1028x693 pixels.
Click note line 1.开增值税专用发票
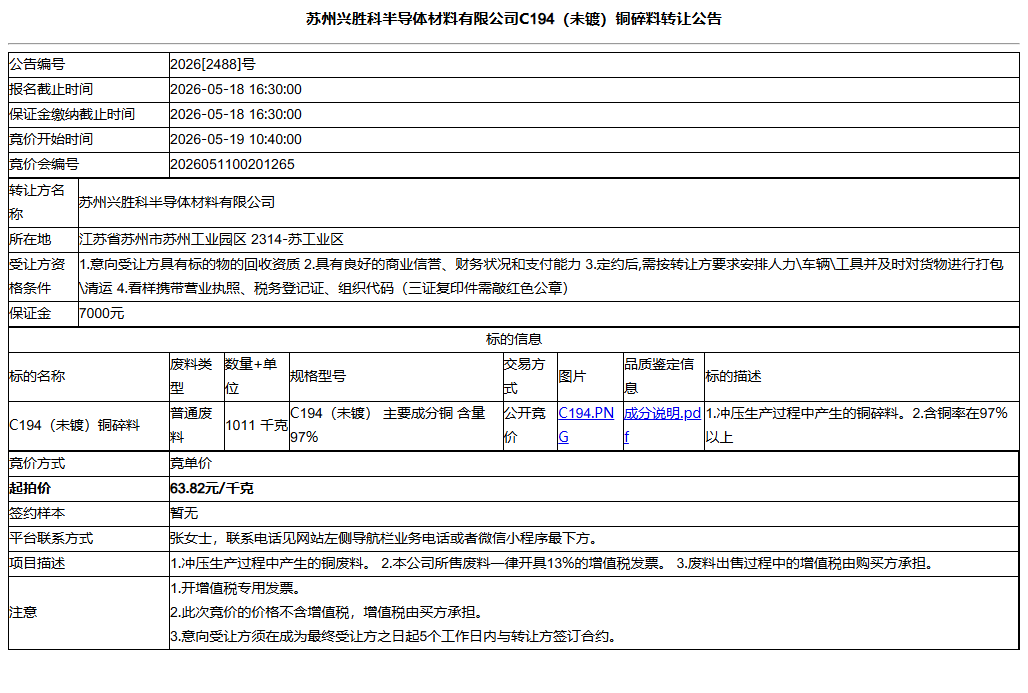(x=236, y=589)
